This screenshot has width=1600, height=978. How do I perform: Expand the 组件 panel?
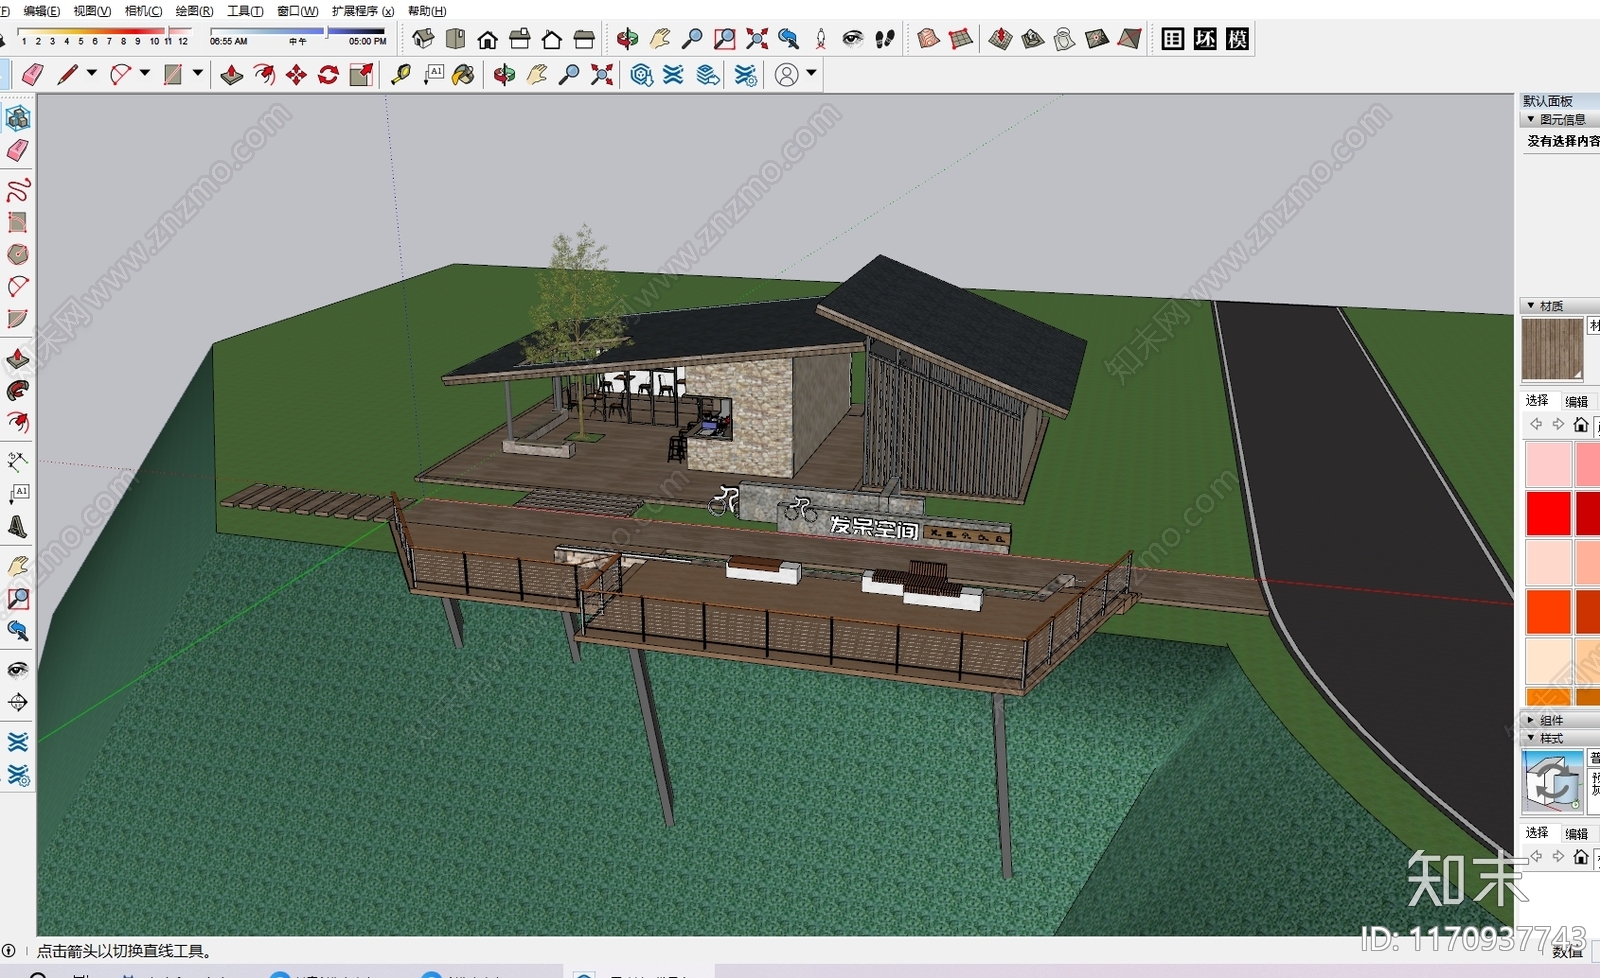click(1530, 720)
